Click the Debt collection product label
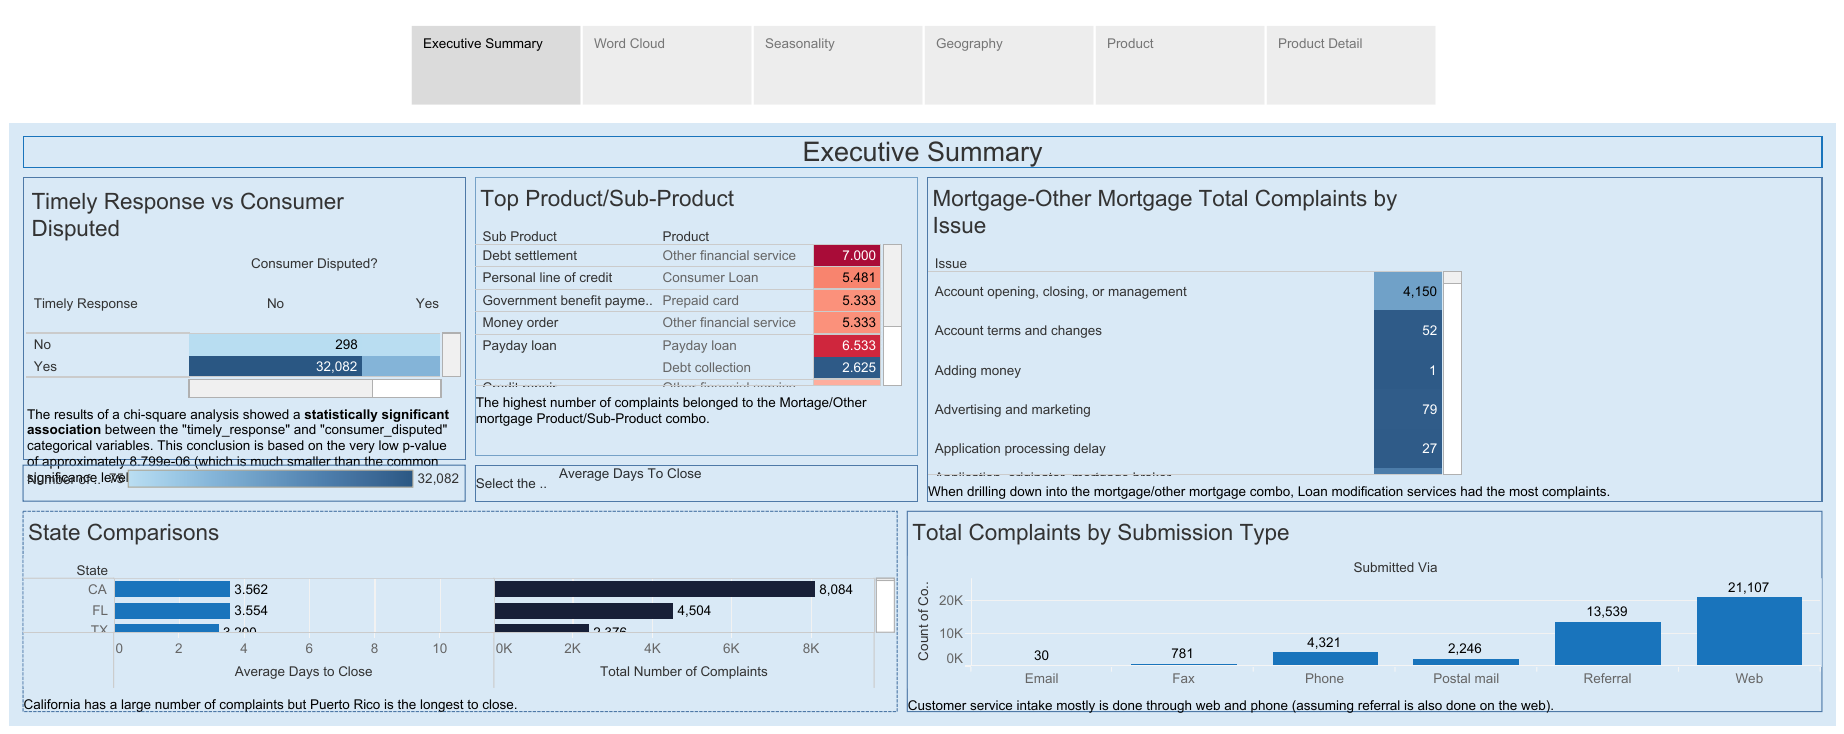 coord(706,368)
